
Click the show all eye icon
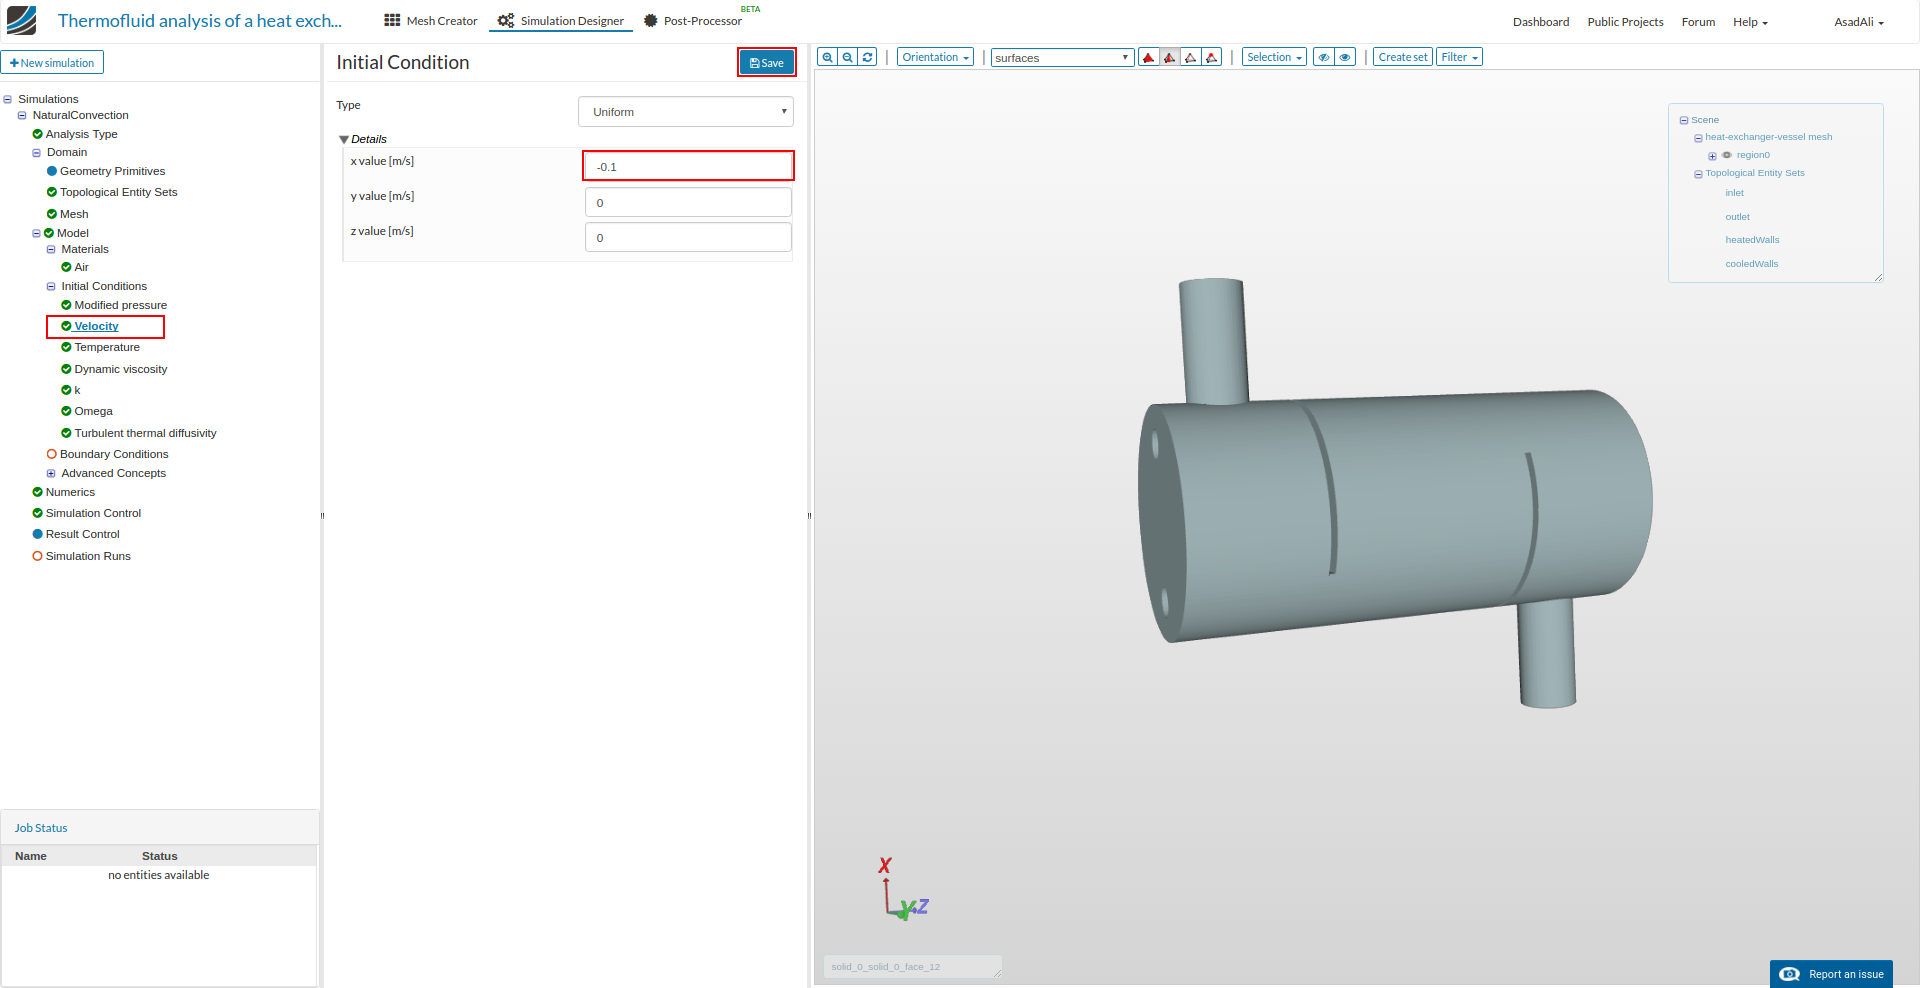click(x=1346, y=57)
